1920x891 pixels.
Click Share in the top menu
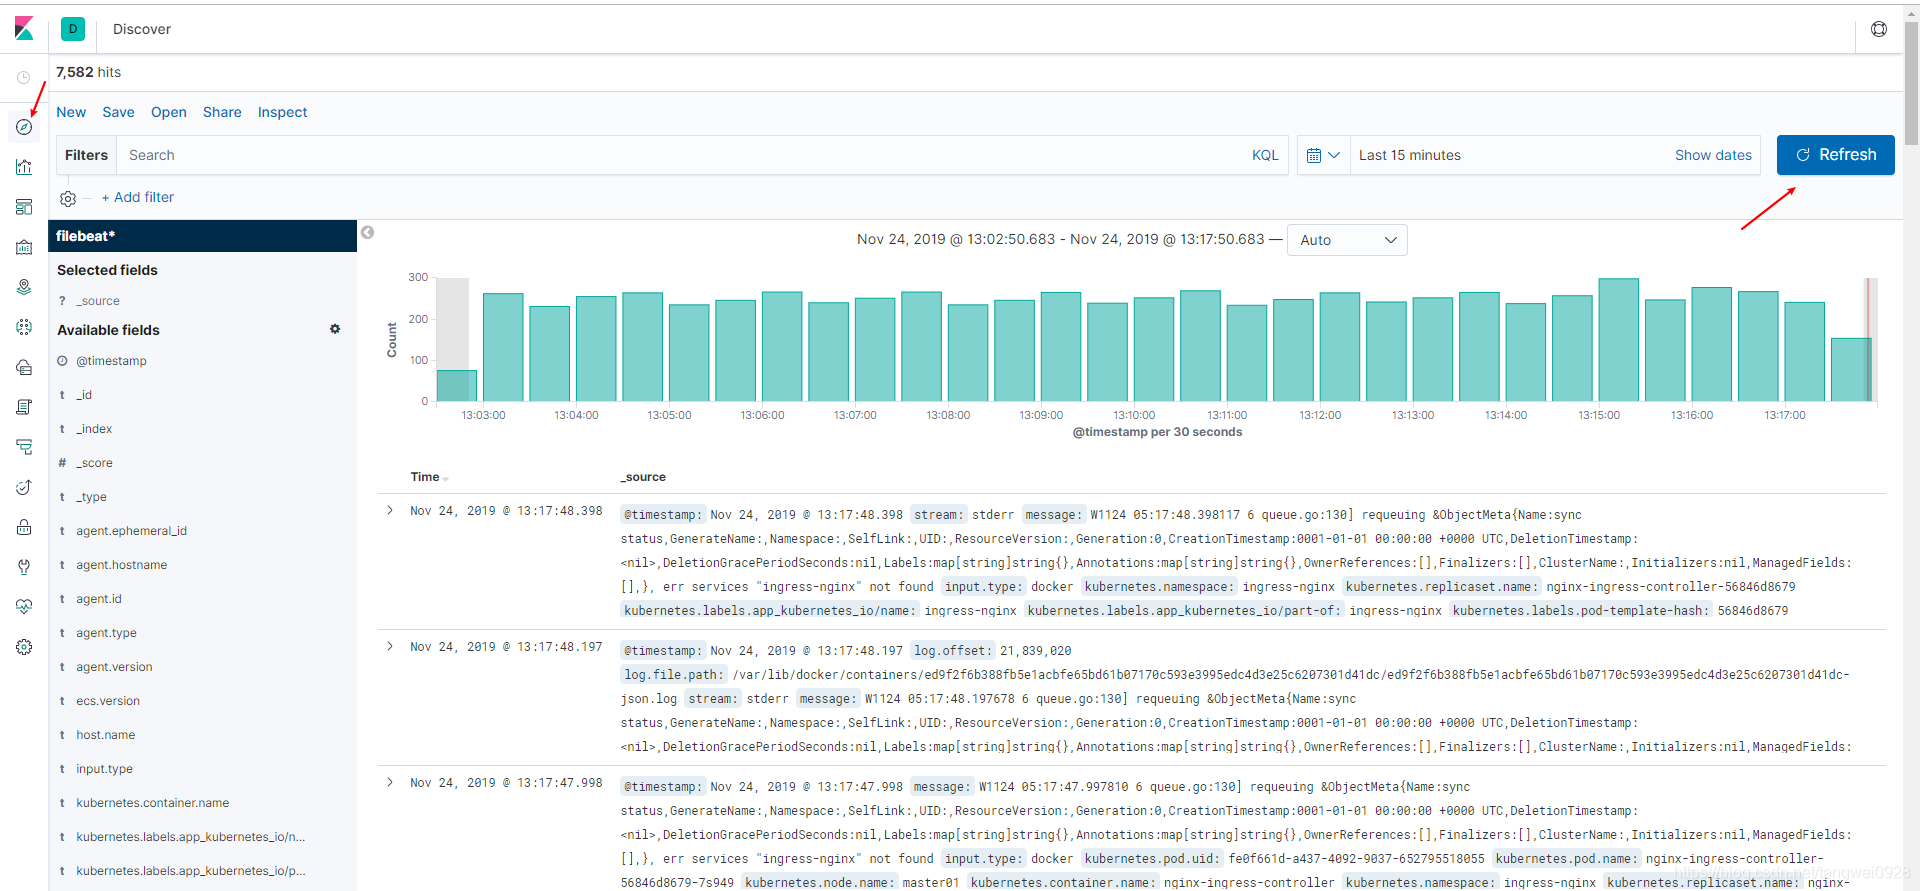(x=222, y=112)
